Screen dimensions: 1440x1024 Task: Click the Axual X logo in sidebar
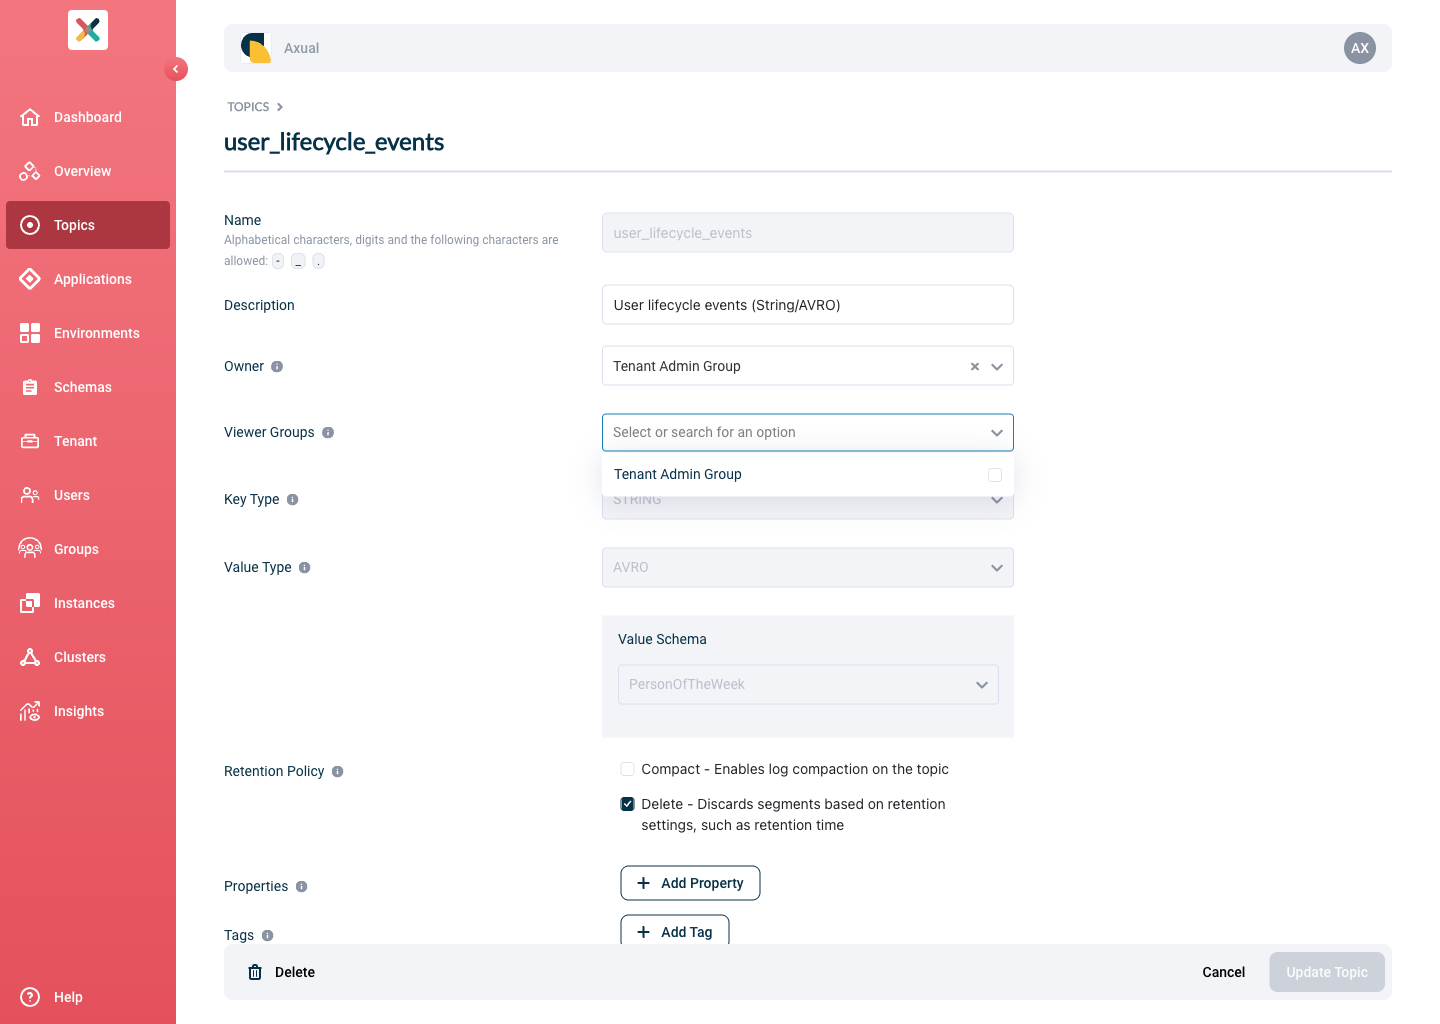88,30
